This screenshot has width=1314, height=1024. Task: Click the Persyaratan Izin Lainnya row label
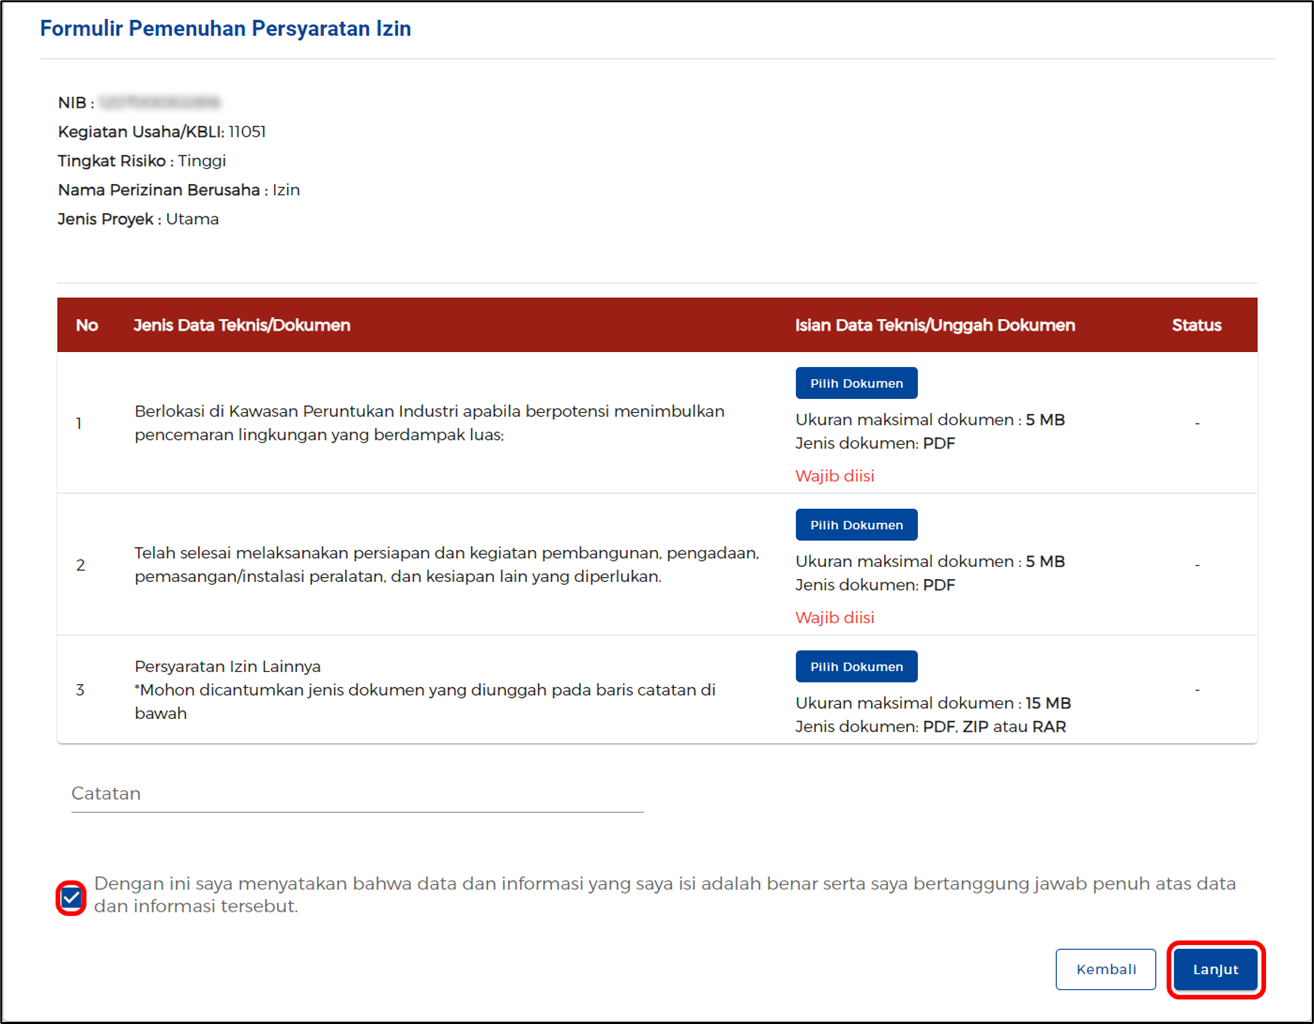[228, 667]
